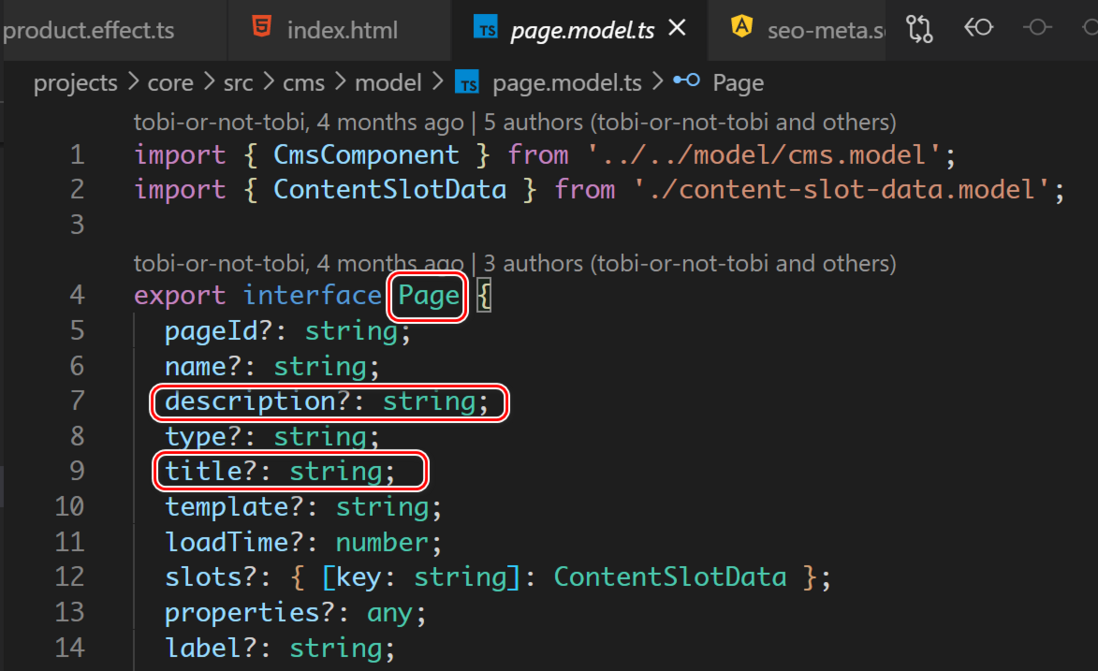Screen dimensions: 1098x671
Task: Click the 'number' type on line 11
Action: coord(382,542)
